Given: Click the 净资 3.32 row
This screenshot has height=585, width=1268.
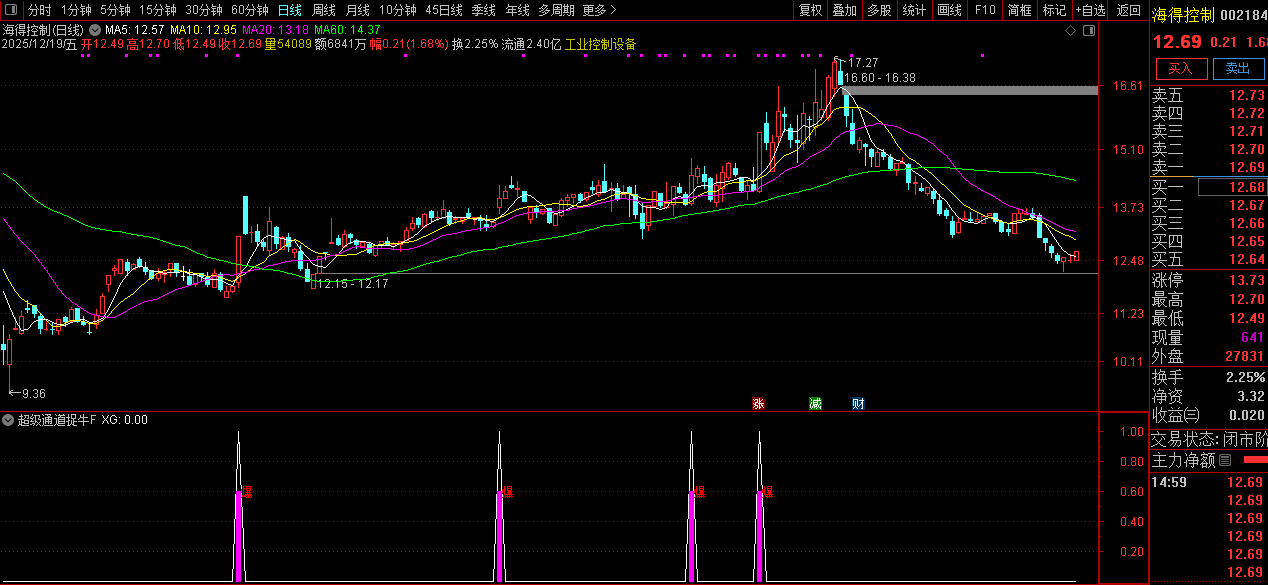Looking at the screenshot, I should 1208,396.
